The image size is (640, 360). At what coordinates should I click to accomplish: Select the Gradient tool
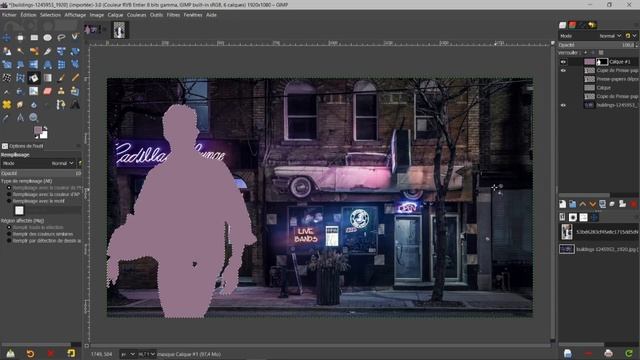(x=47, y=78)
